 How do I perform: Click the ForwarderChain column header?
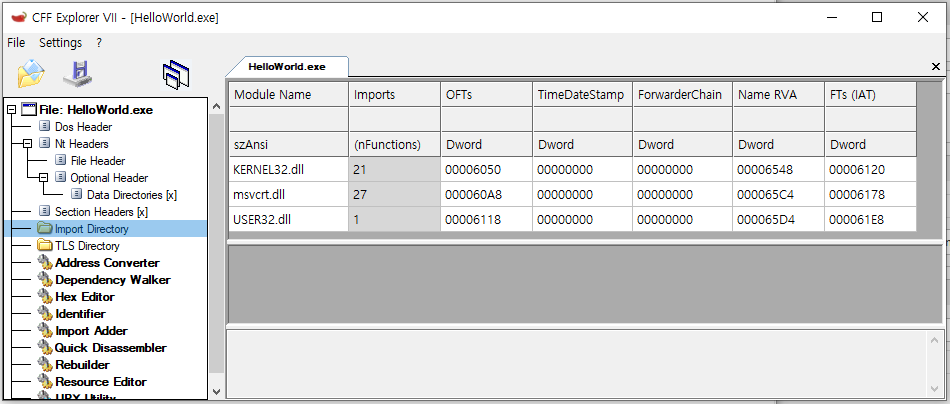tap(683, 94)
